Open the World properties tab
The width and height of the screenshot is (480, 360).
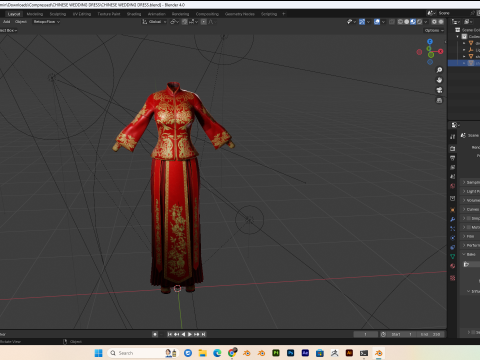click(452, 186)
